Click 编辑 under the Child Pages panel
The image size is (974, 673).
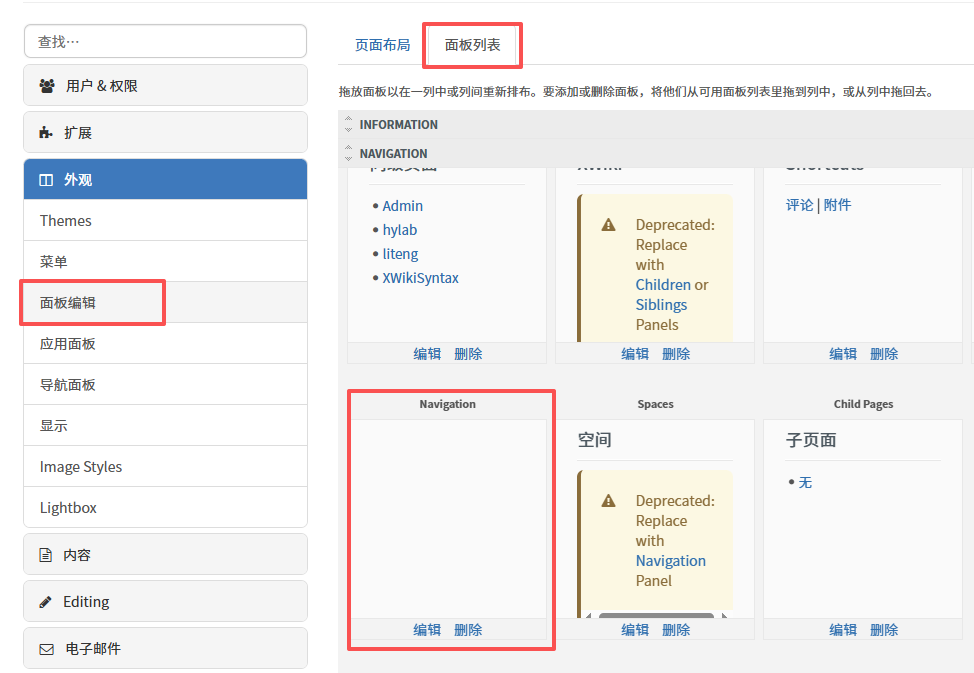(843, 630)
